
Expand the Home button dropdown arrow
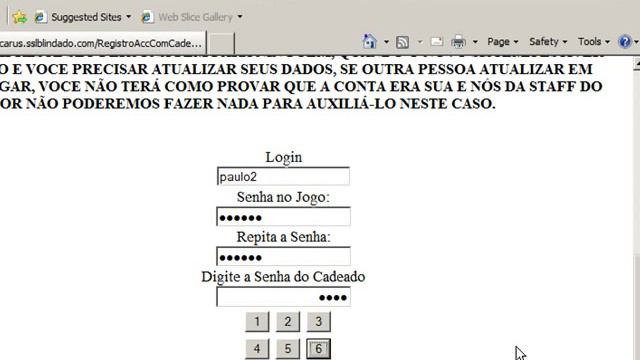click(x=386, y=42)
